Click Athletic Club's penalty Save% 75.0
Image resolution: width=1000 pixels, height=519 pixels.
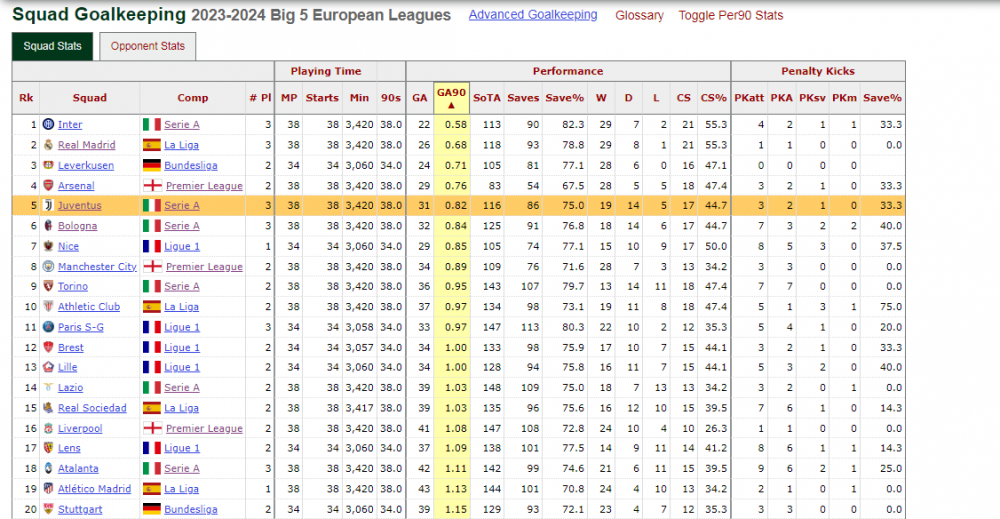pyautogui.click(x=890, y=307)
